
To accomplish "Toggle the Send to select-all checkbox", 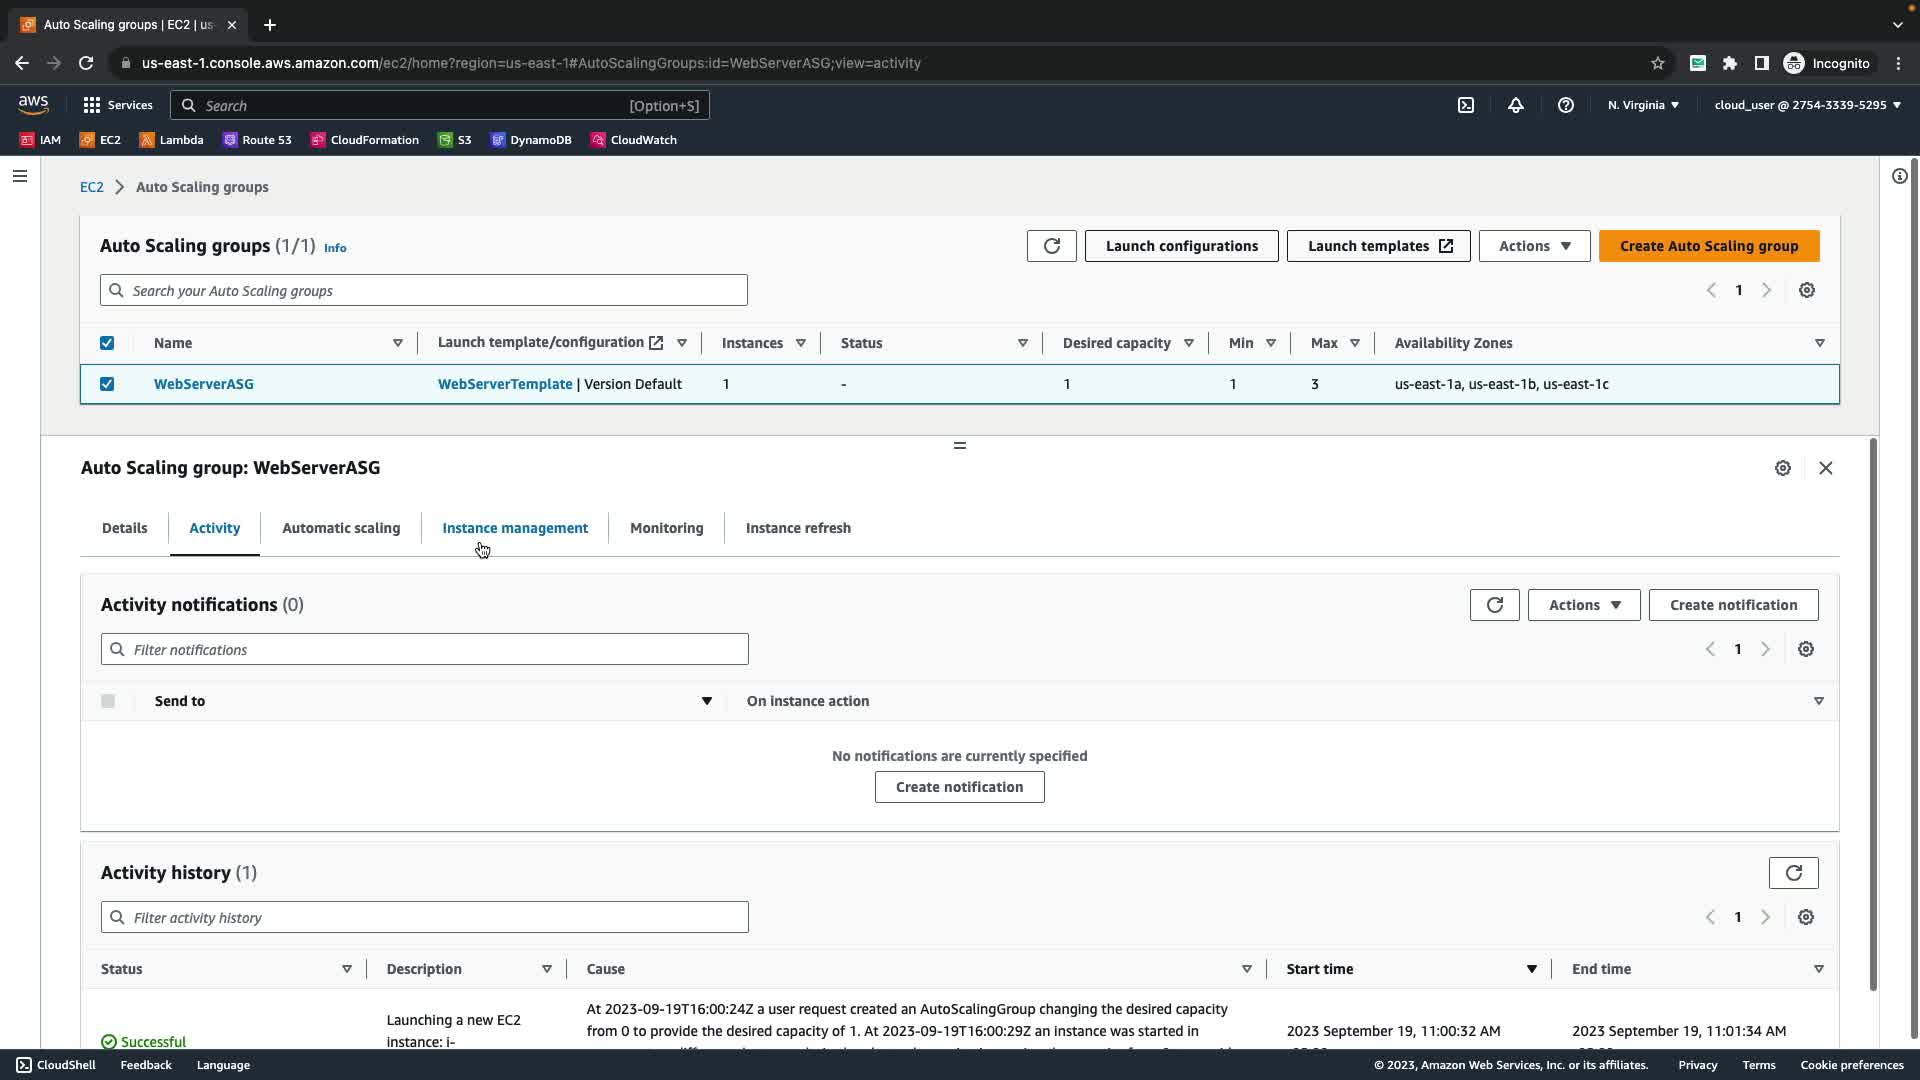I will pyautogui.click(x=108, y=701).
